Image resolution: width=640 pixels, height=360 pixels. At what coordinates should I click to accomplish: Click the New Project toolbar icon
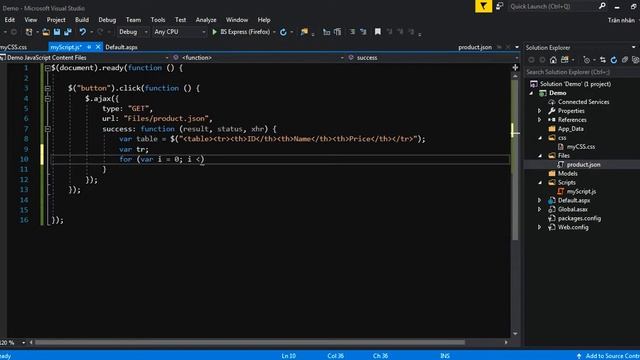[29, 32]
